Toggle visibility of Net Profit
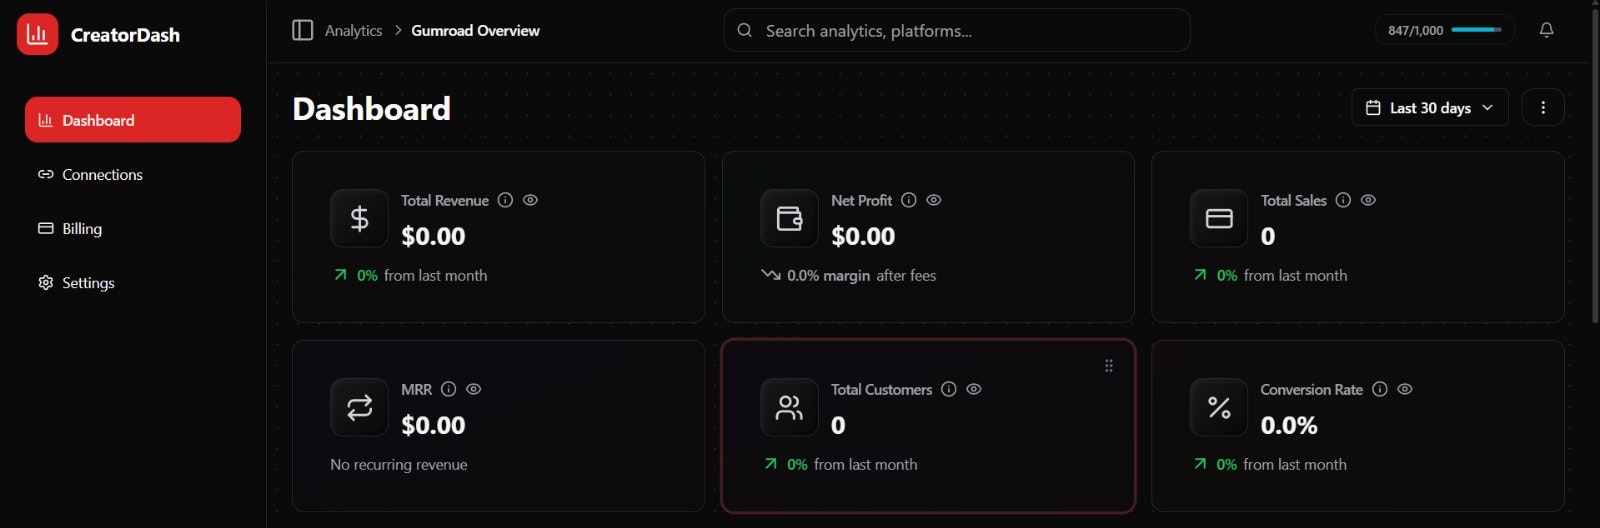Screen dimensions: 1600x528 pos(933,200)
